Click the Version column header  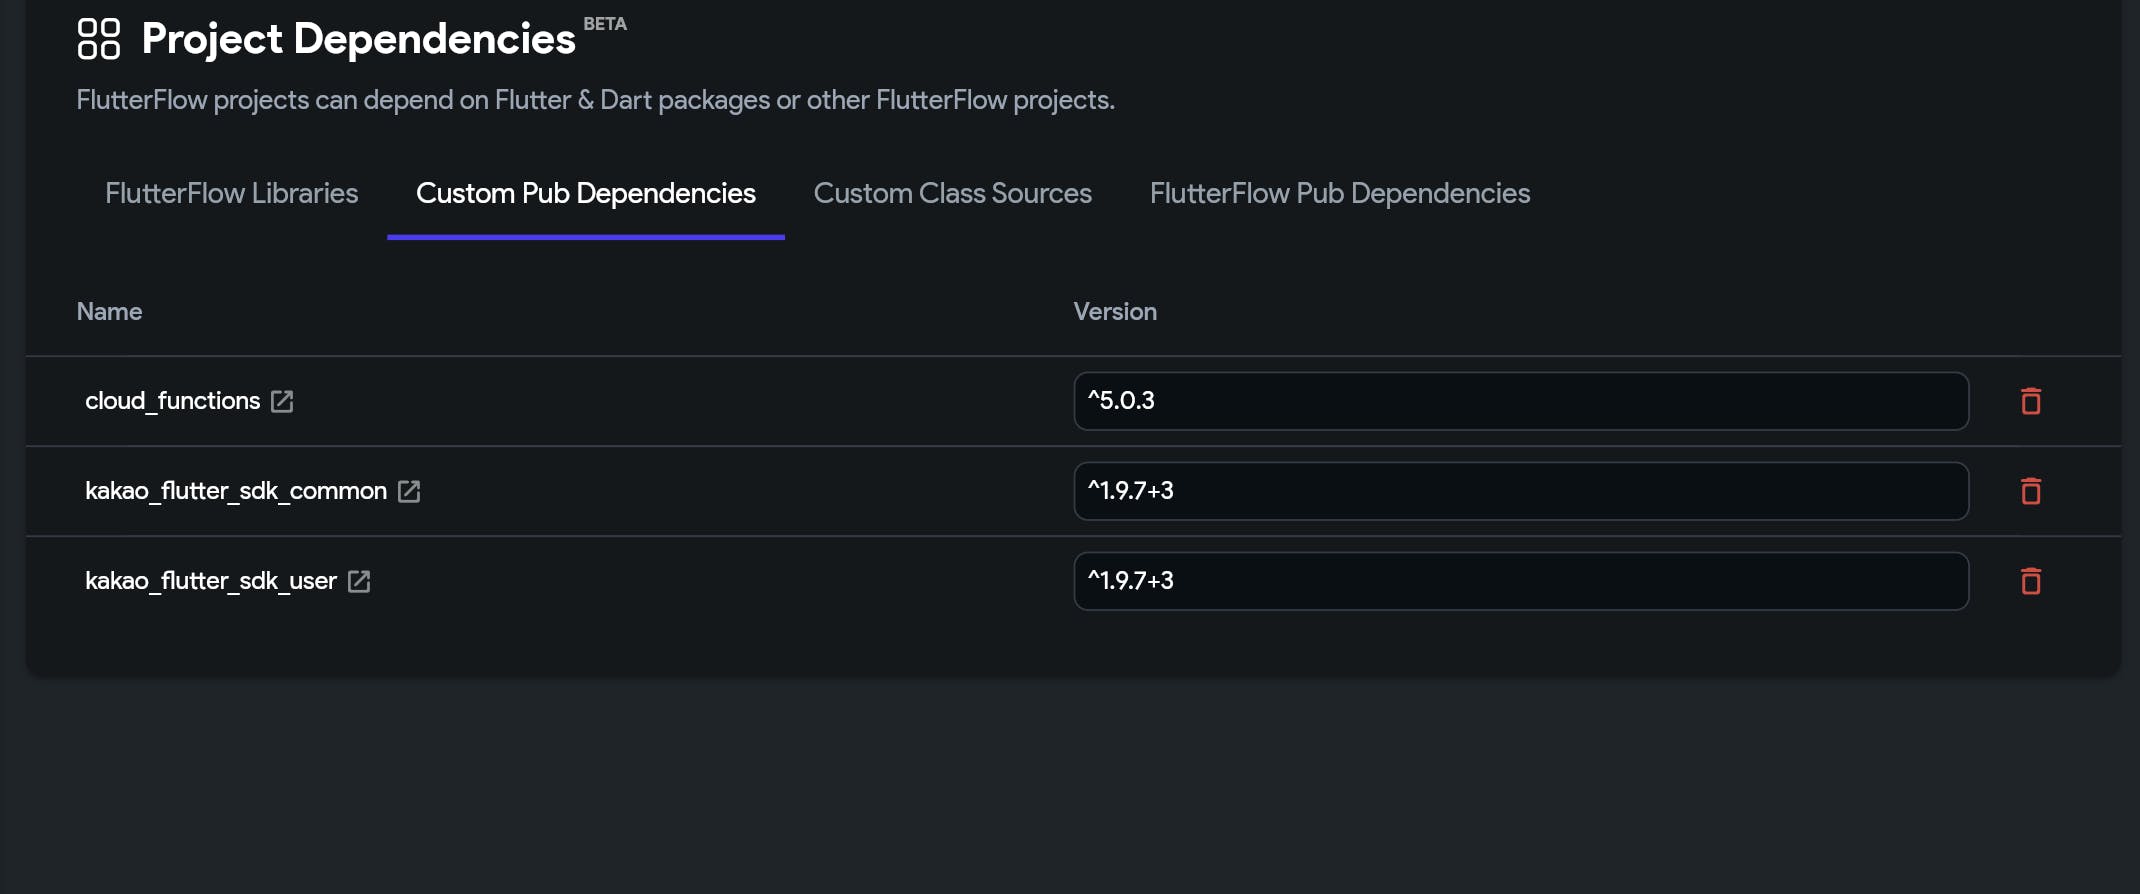[1114, 312]
